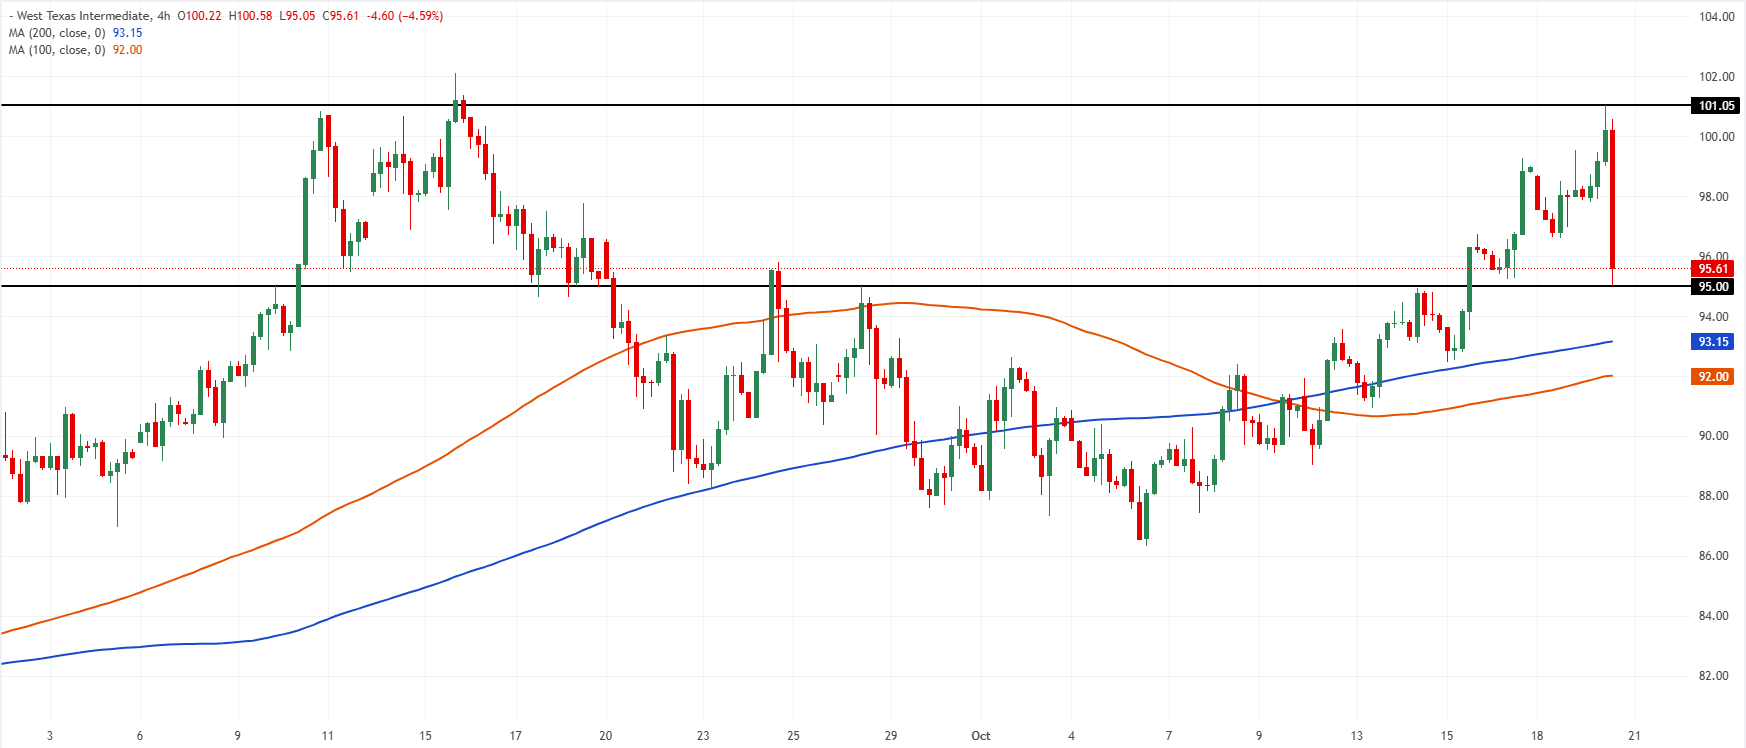Click the 88.00 price axis label

[1713, 496]
